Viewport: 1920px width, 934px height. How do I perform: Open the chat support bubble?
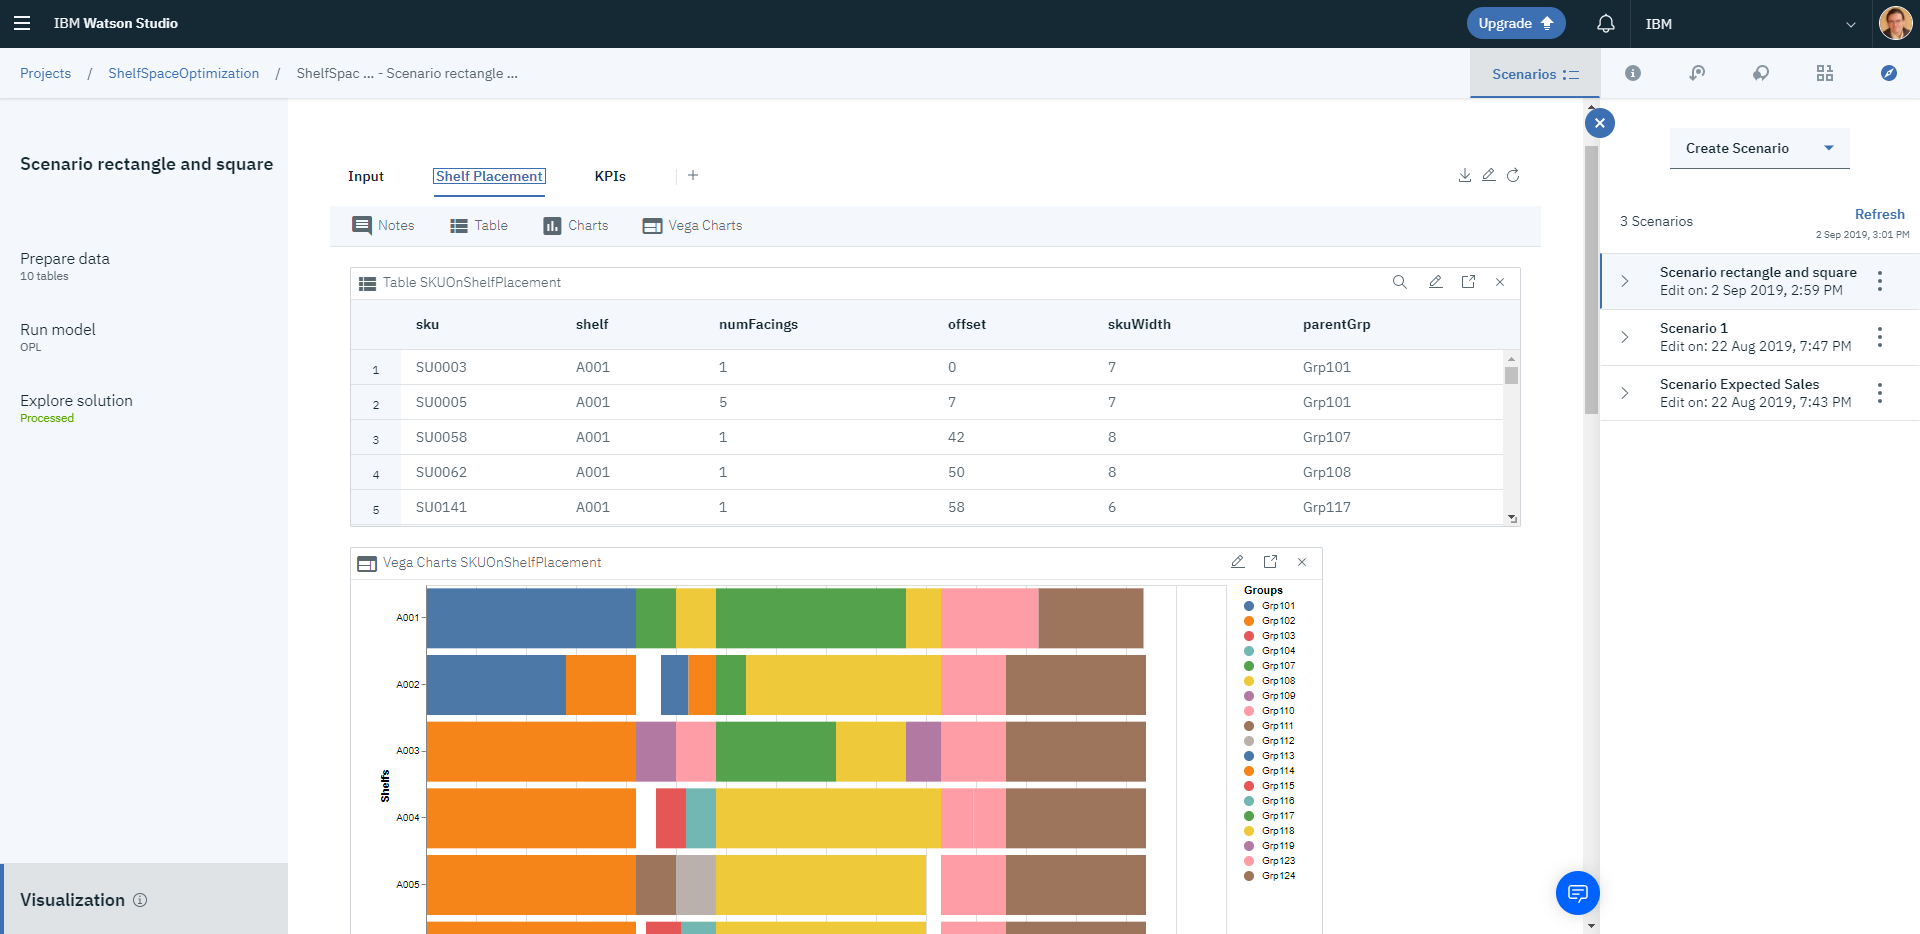coord(1578,892)
